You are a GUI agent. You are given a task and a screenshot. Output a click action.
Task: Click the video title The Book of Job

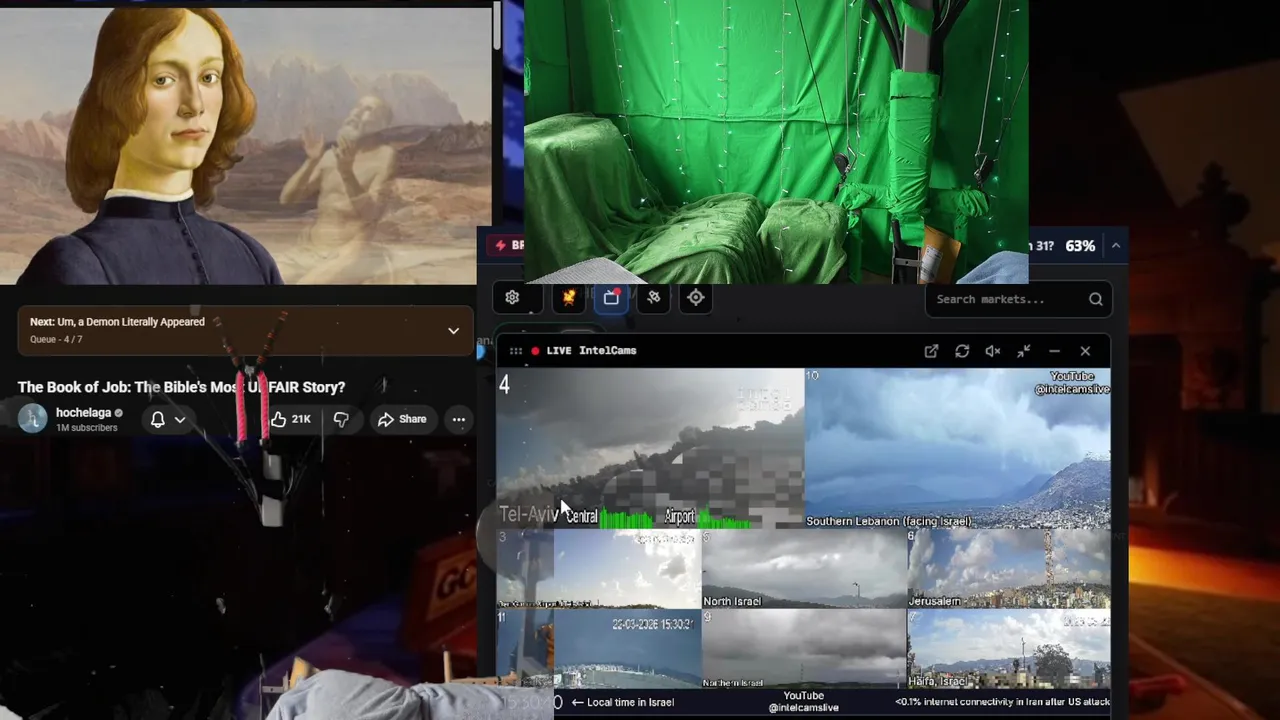click(x=181, y=387)
